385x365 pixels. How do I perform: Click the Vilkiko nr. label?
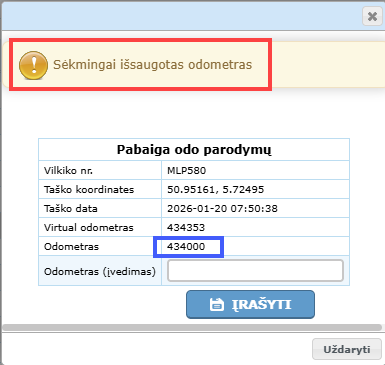[x=68, y=171]
